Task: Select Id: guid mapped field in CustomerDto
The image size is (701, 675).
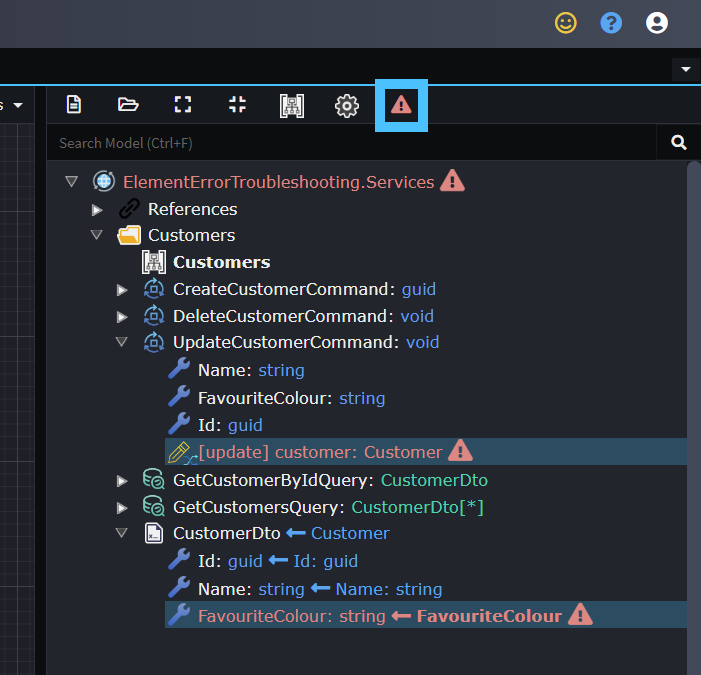Action: point(278,561)
